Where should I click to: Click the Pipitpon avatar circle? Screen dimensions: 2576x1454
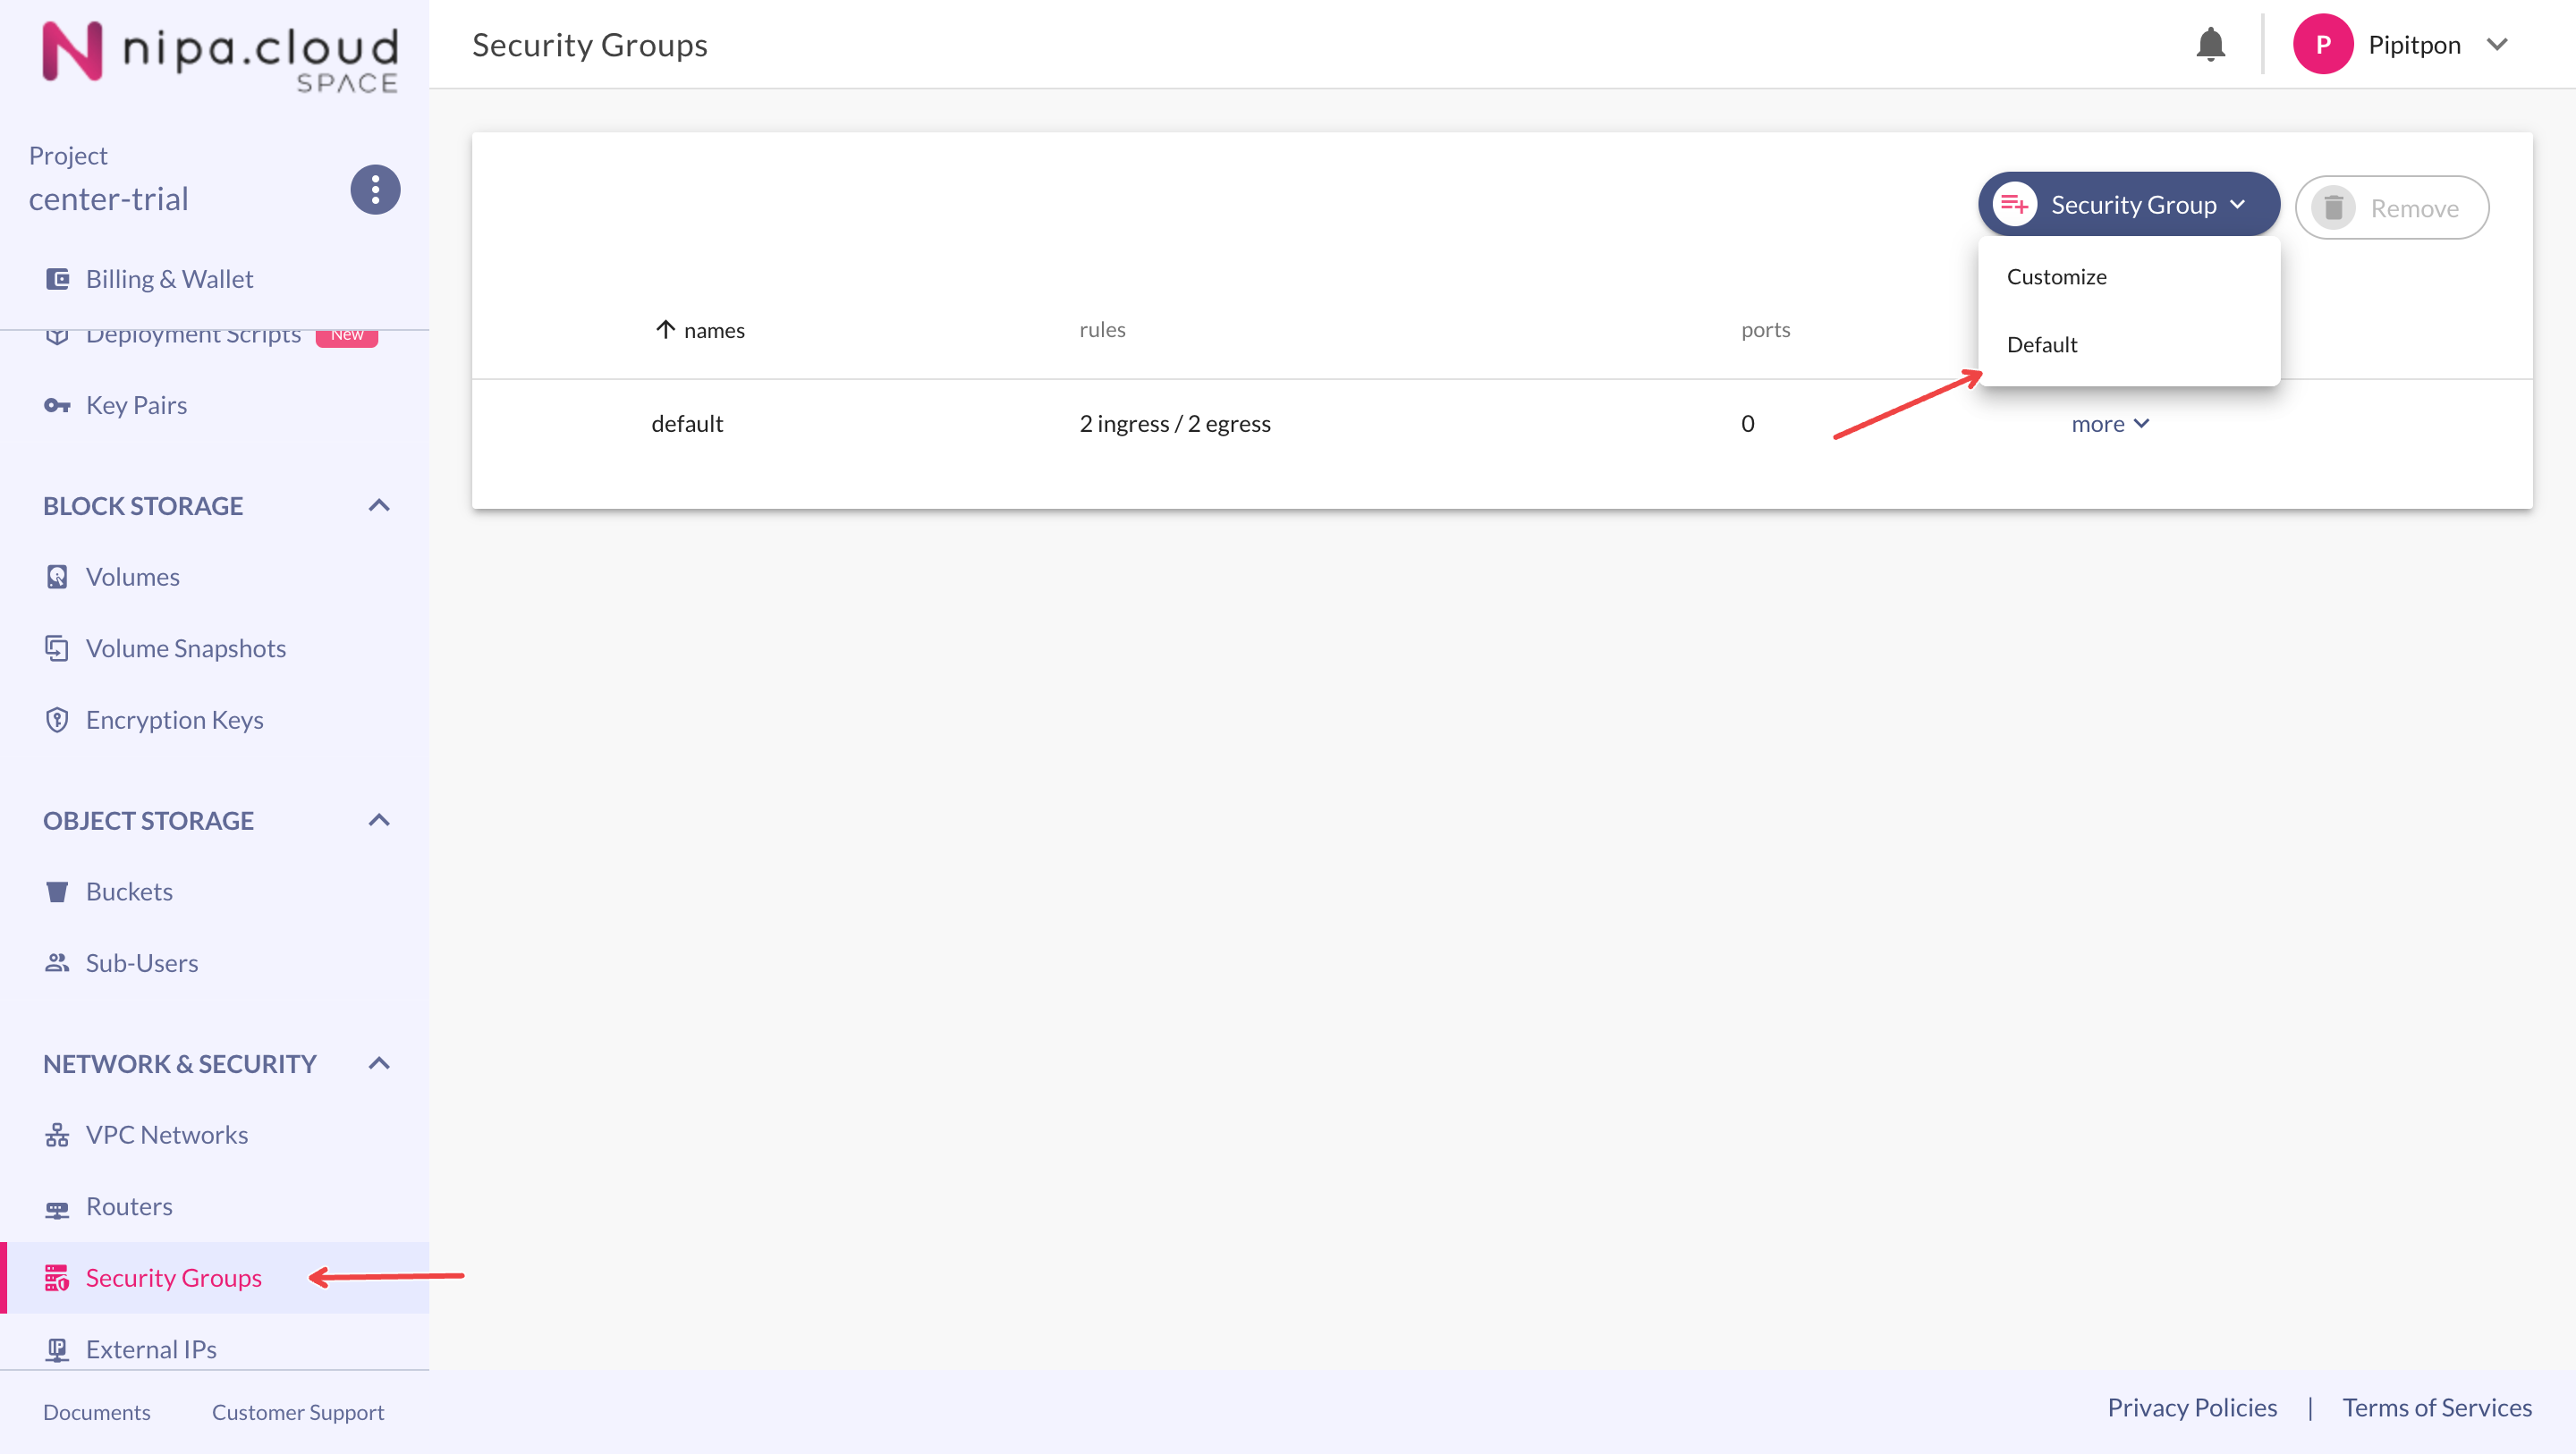[x=2322, y=44]
